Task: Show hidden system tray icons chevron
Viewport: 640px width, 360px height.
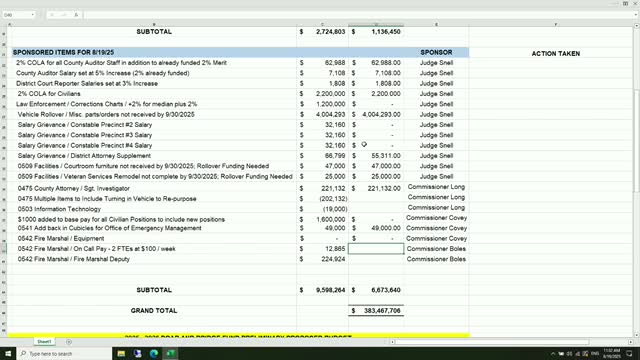Action: (x=553, y=354)
